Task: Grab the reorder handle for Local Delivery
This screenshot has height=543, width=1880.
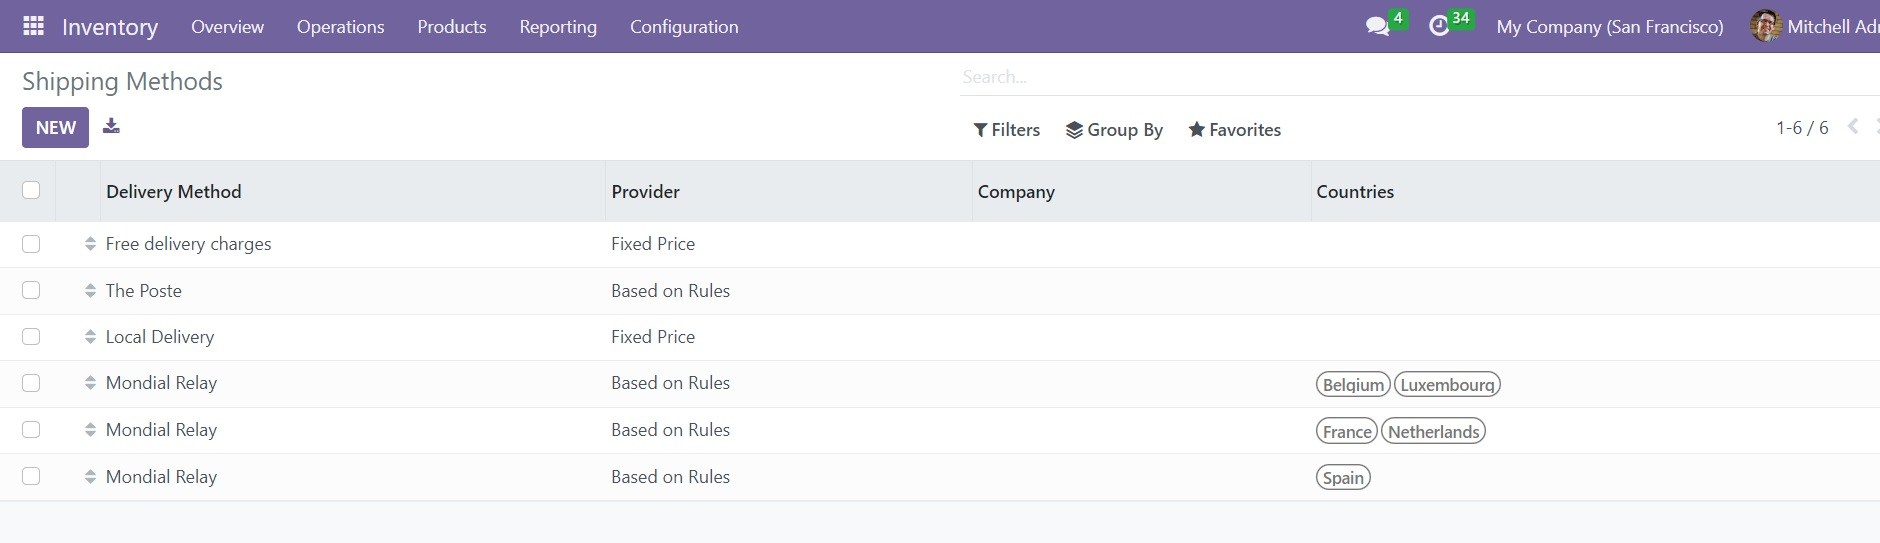Action: [90, 337]
